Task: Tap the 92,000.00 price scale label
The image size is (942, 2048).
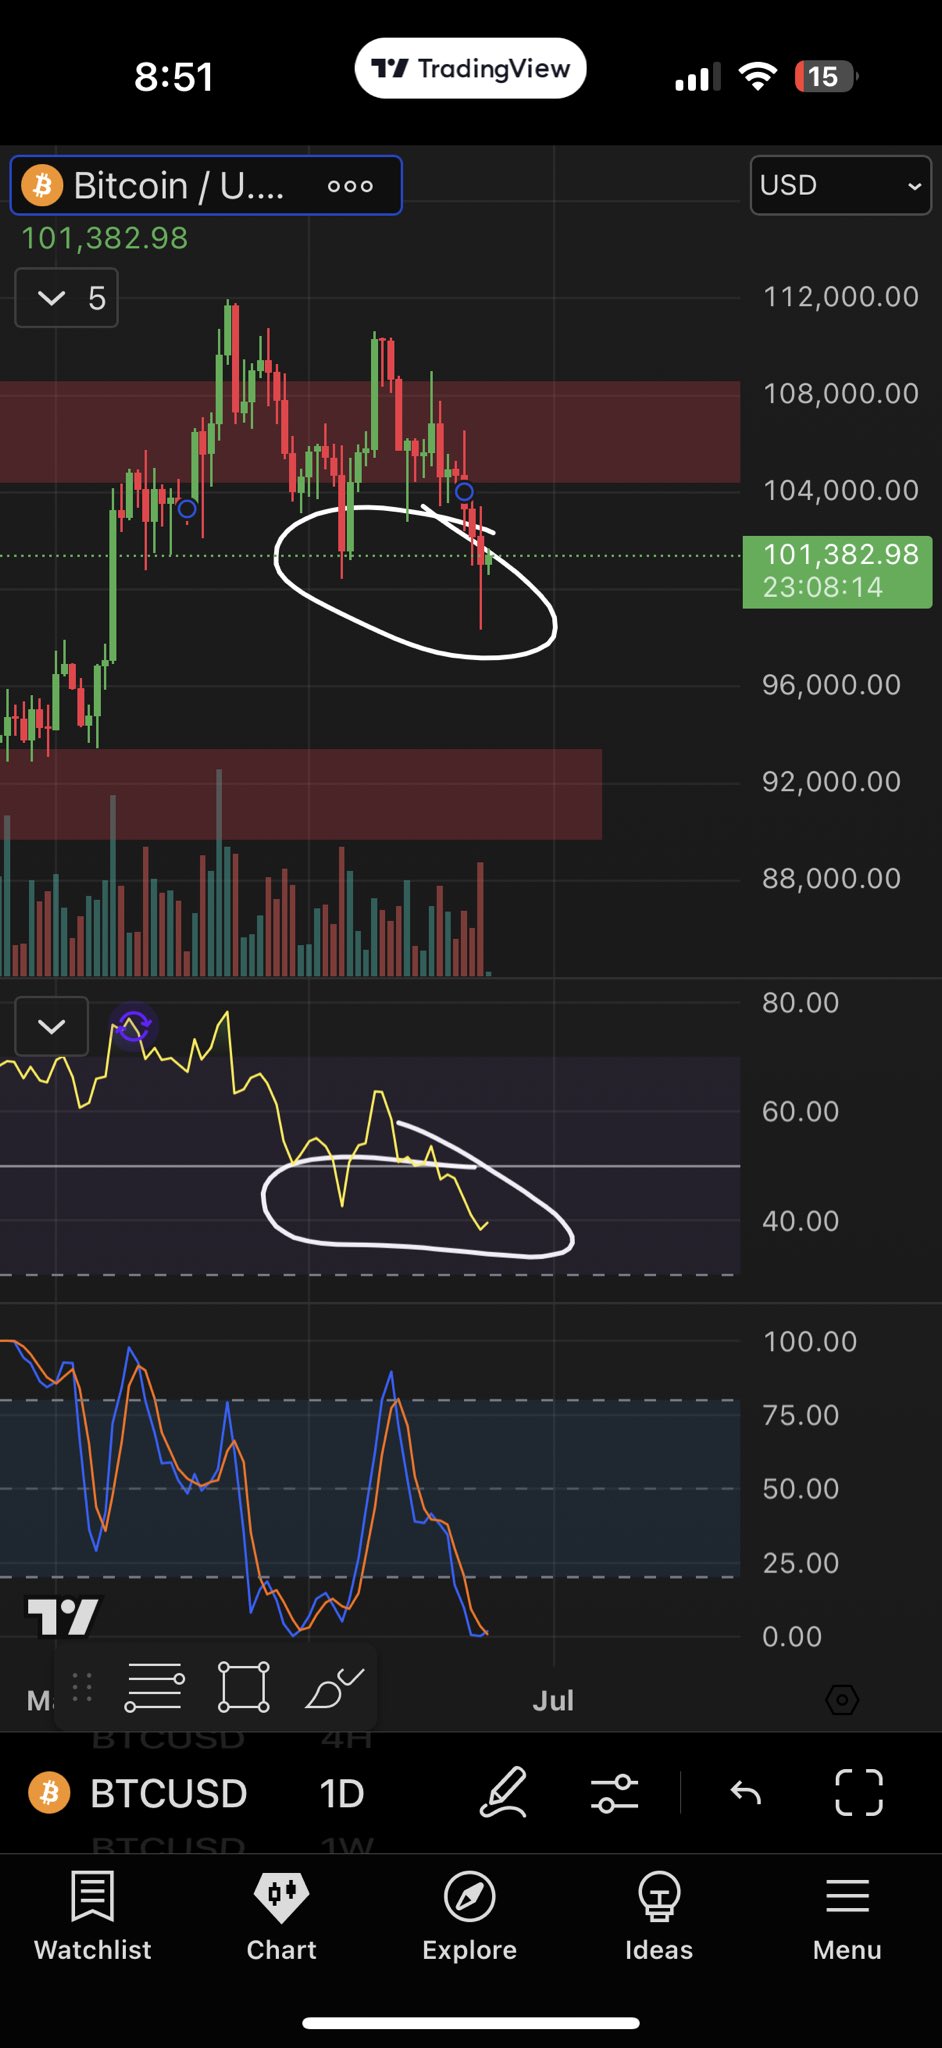Action: tap(832, 782)
